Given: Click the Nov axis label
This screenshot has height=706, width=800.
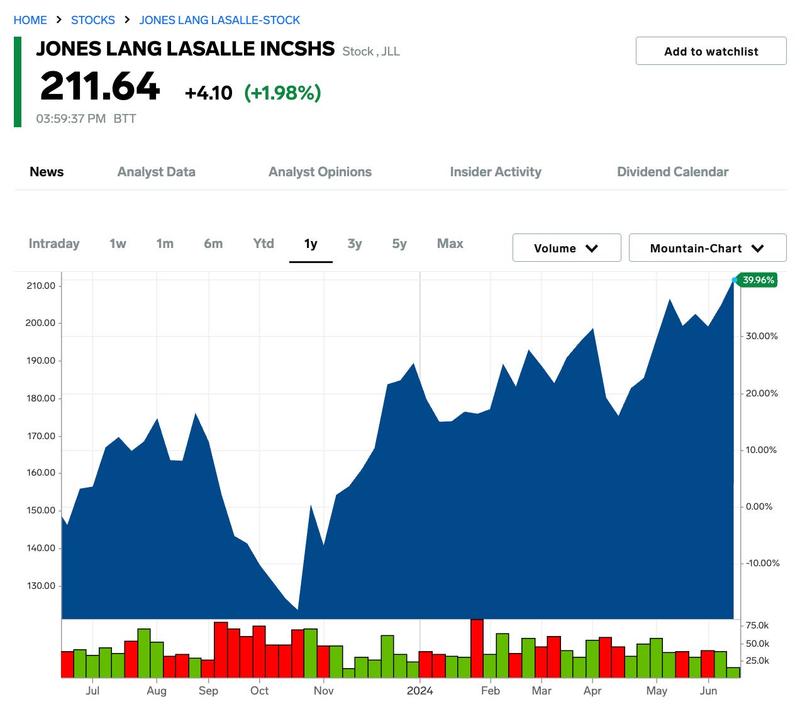Looking at the screenshot, I should tap(323, 691).
